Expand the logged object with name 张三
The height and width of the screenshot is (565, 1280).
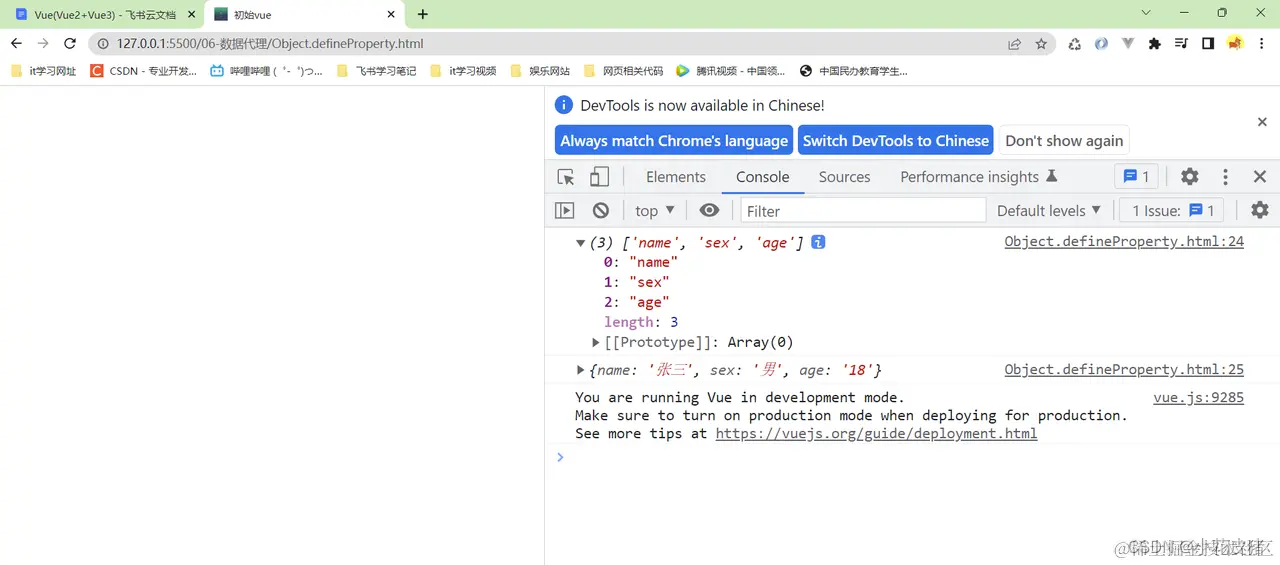(581, 371)
